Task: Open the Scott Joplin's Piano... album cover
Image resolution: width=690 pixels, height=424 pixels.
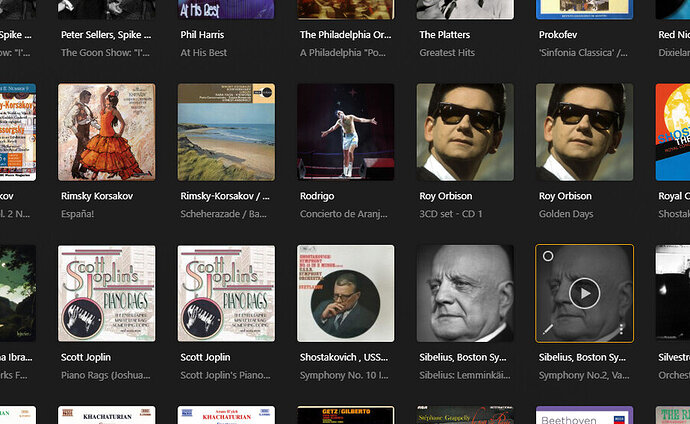Action: [226, 293]
